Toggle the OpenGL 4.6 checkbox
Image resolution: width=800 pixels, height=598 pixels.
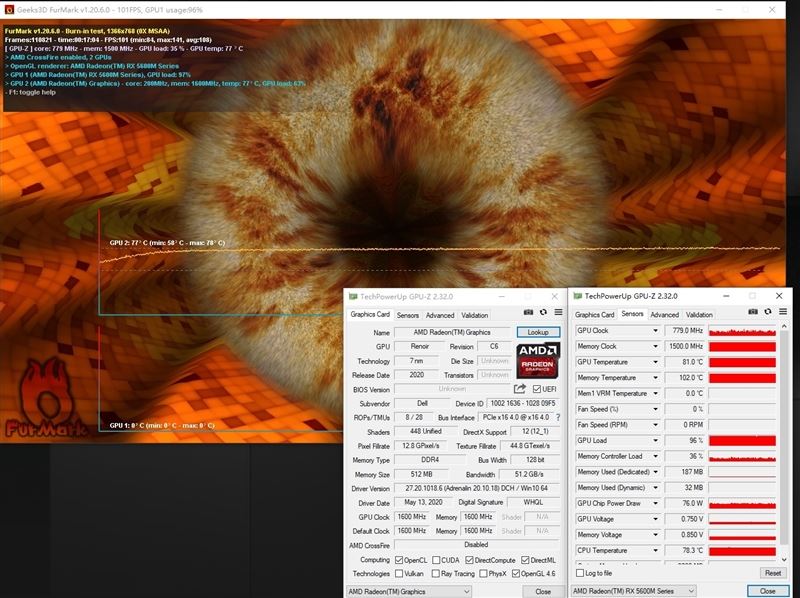click(x=516, y=574)
